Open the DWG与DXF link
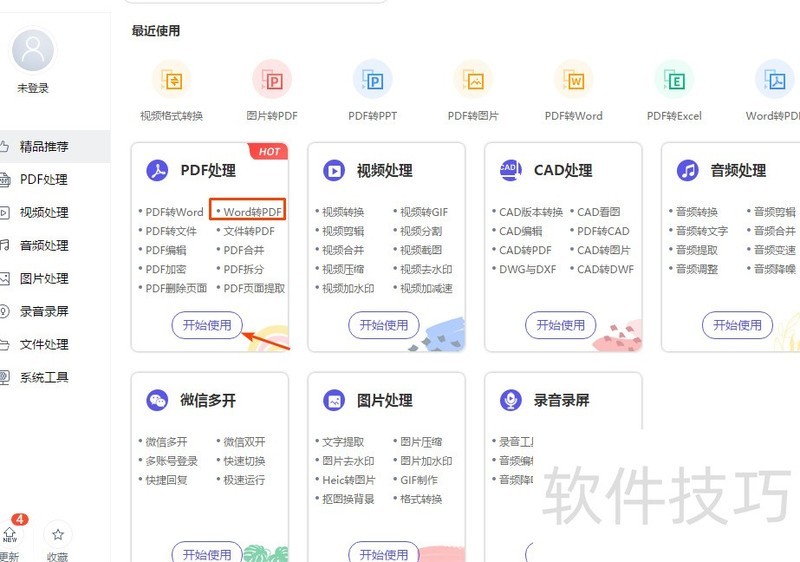Image resolution: width=800 pixels, height=562 pixels. pyautogui.click(x=528, y=269)
